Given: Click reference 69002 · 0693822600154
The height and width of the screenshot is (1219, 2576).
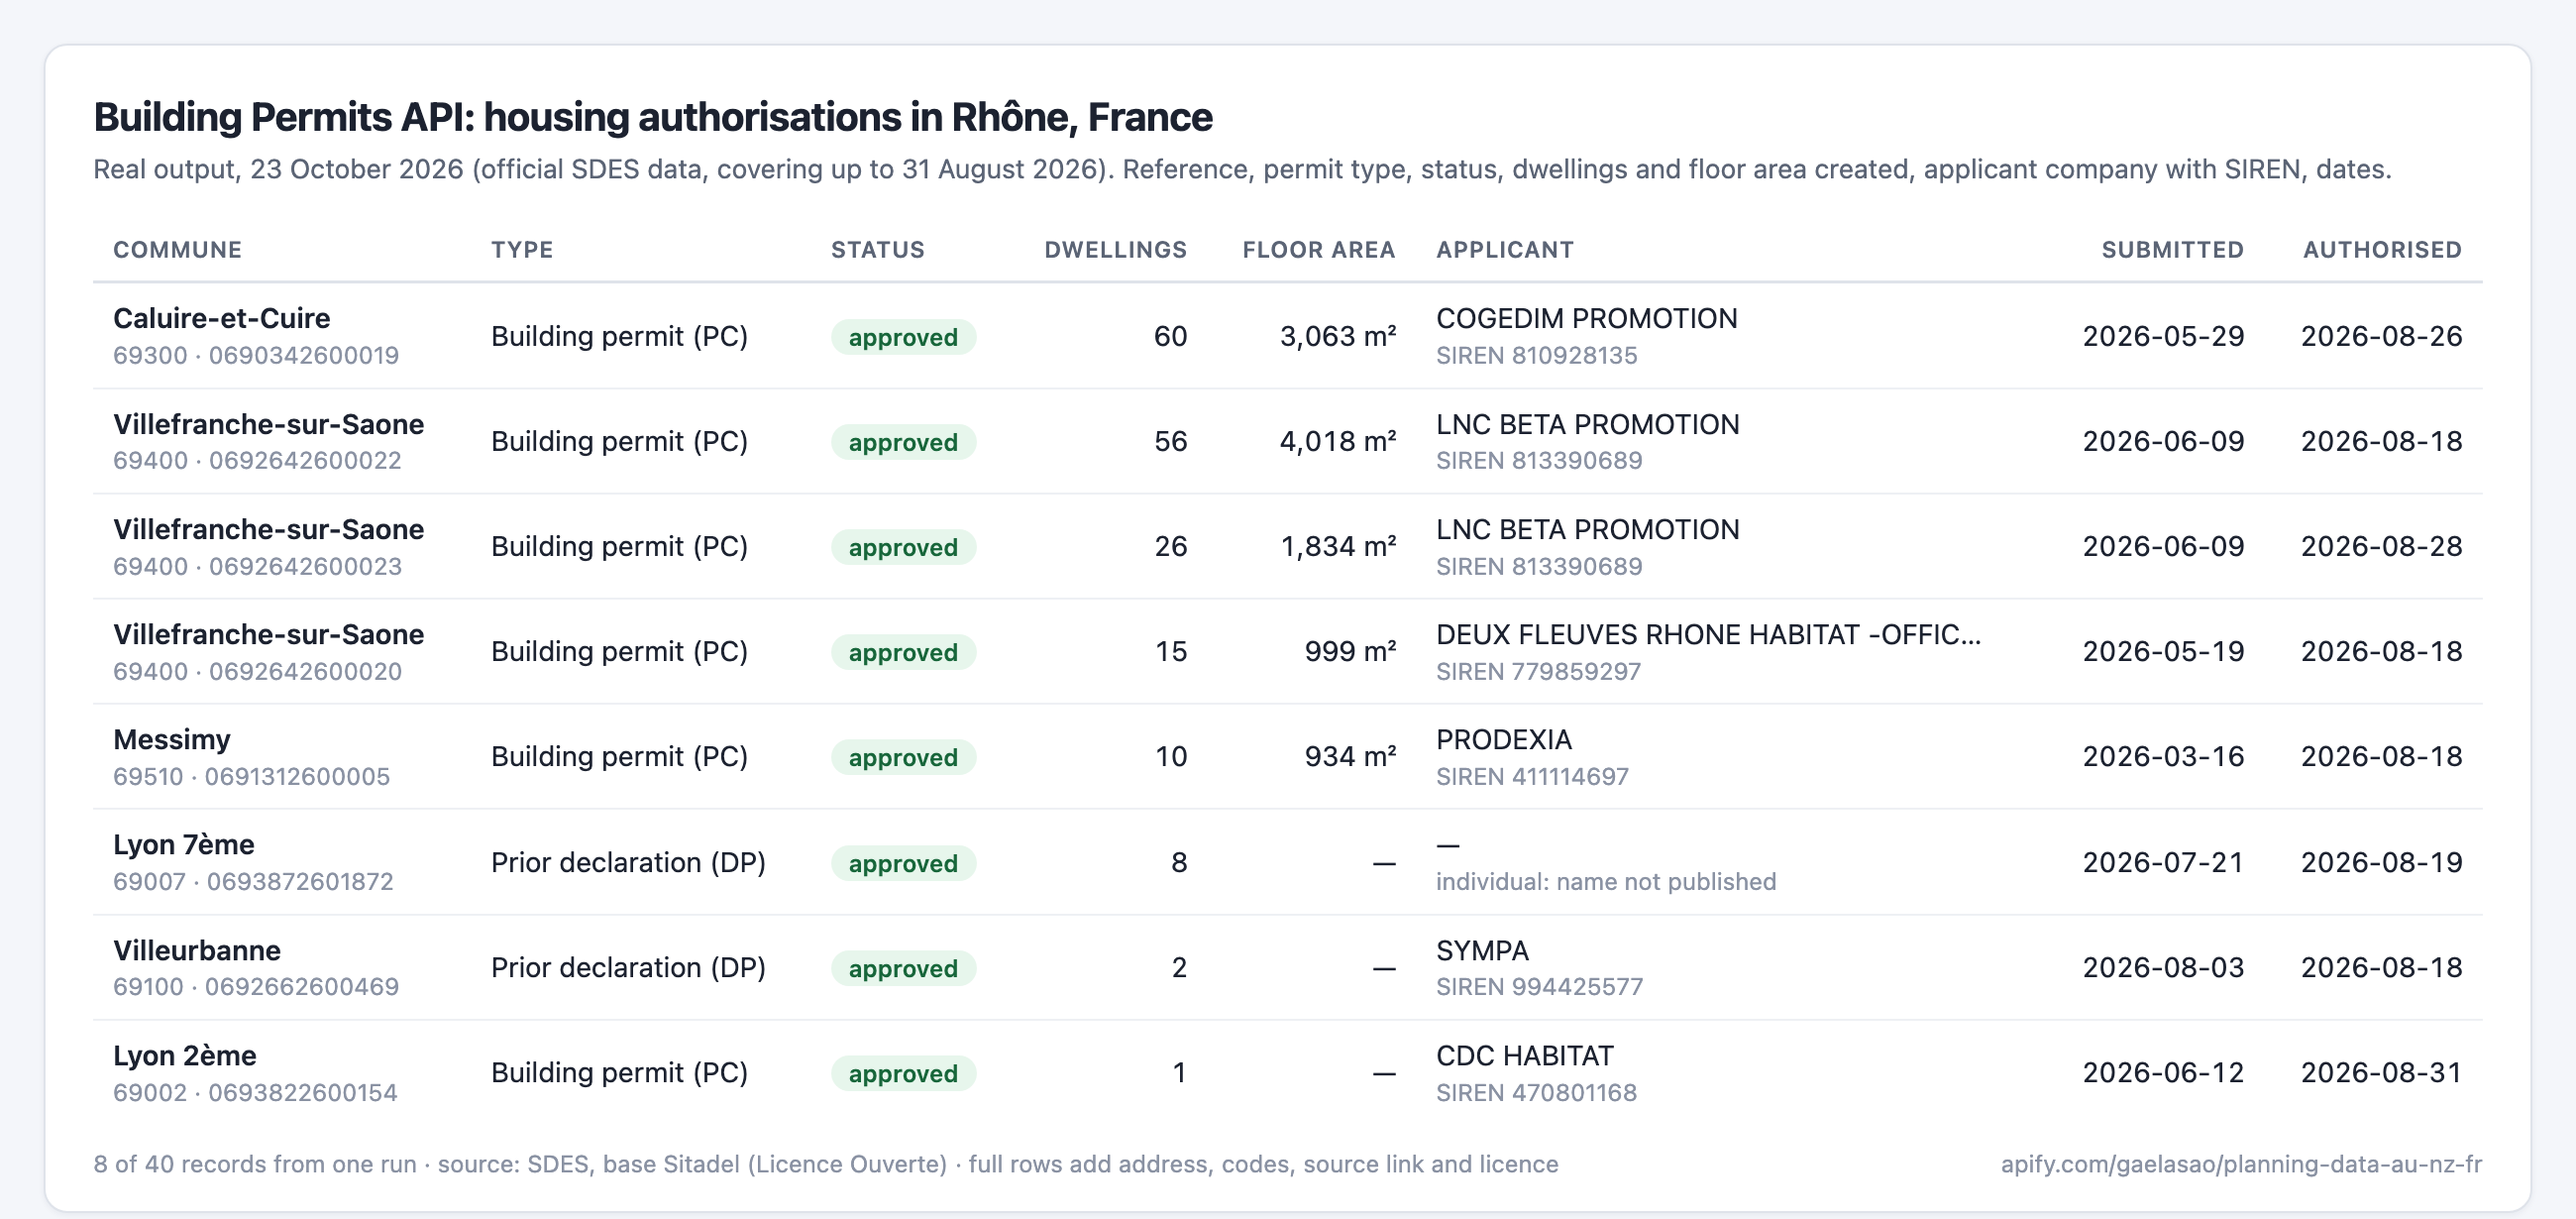Looking at the screenshot, I should pos(255,1093).
